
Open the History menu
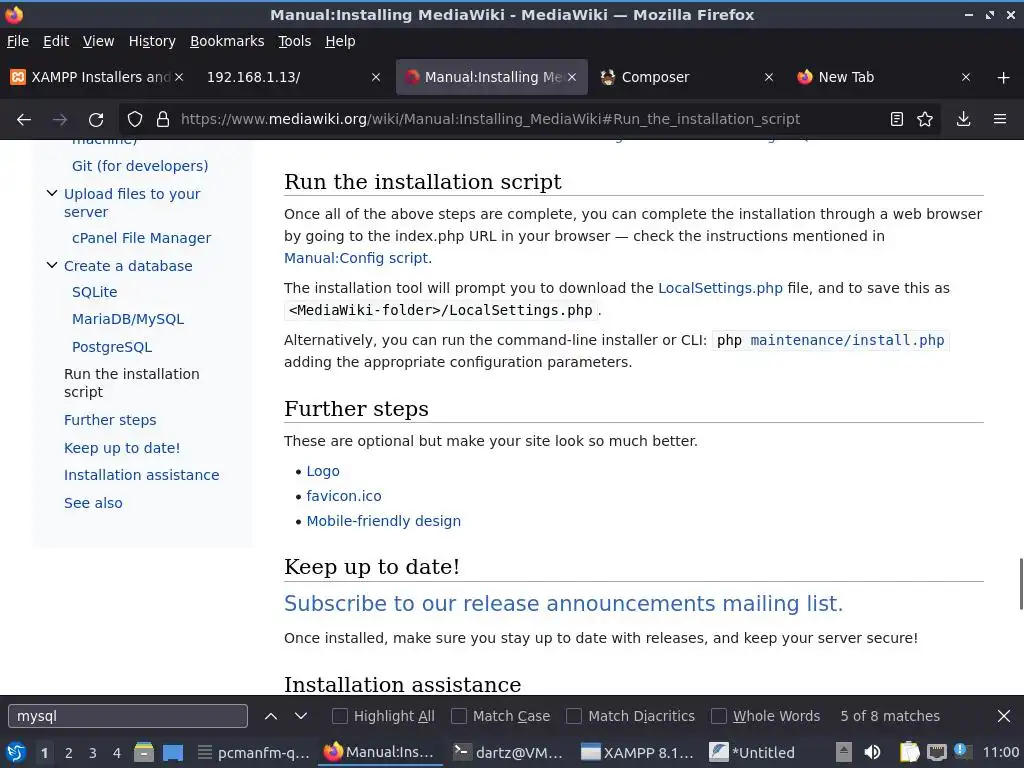[x=152, y=41]
